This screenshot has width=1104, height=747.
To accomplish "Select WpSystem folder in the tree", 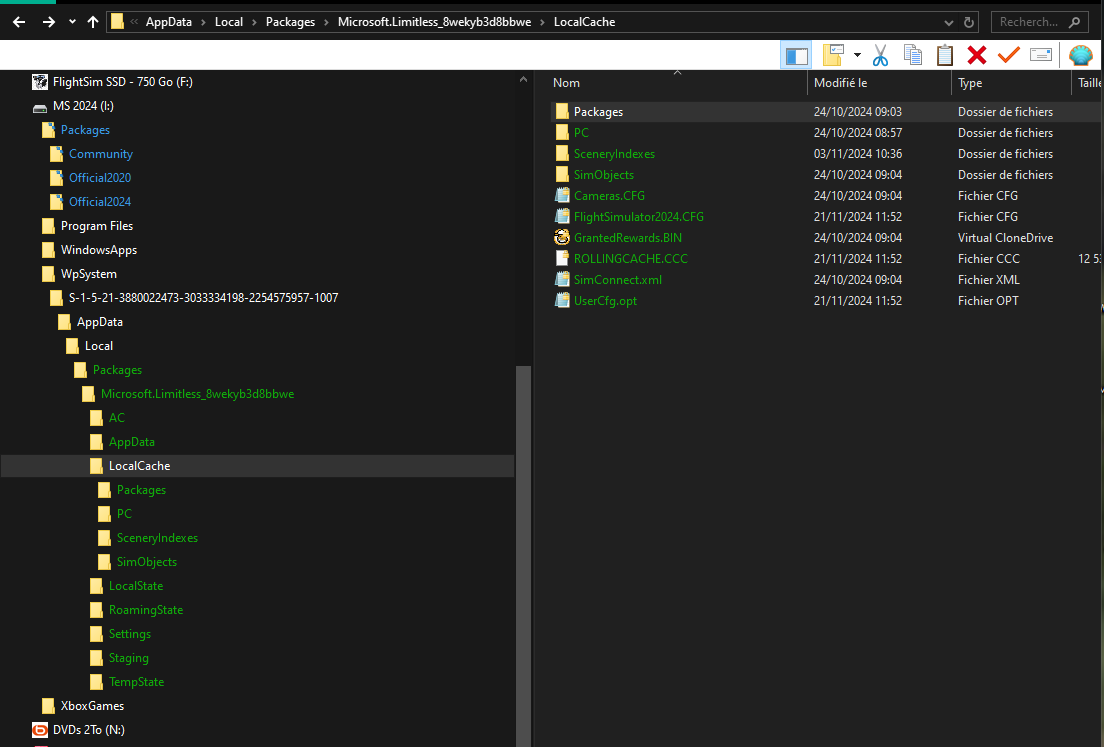I will 89,274.
